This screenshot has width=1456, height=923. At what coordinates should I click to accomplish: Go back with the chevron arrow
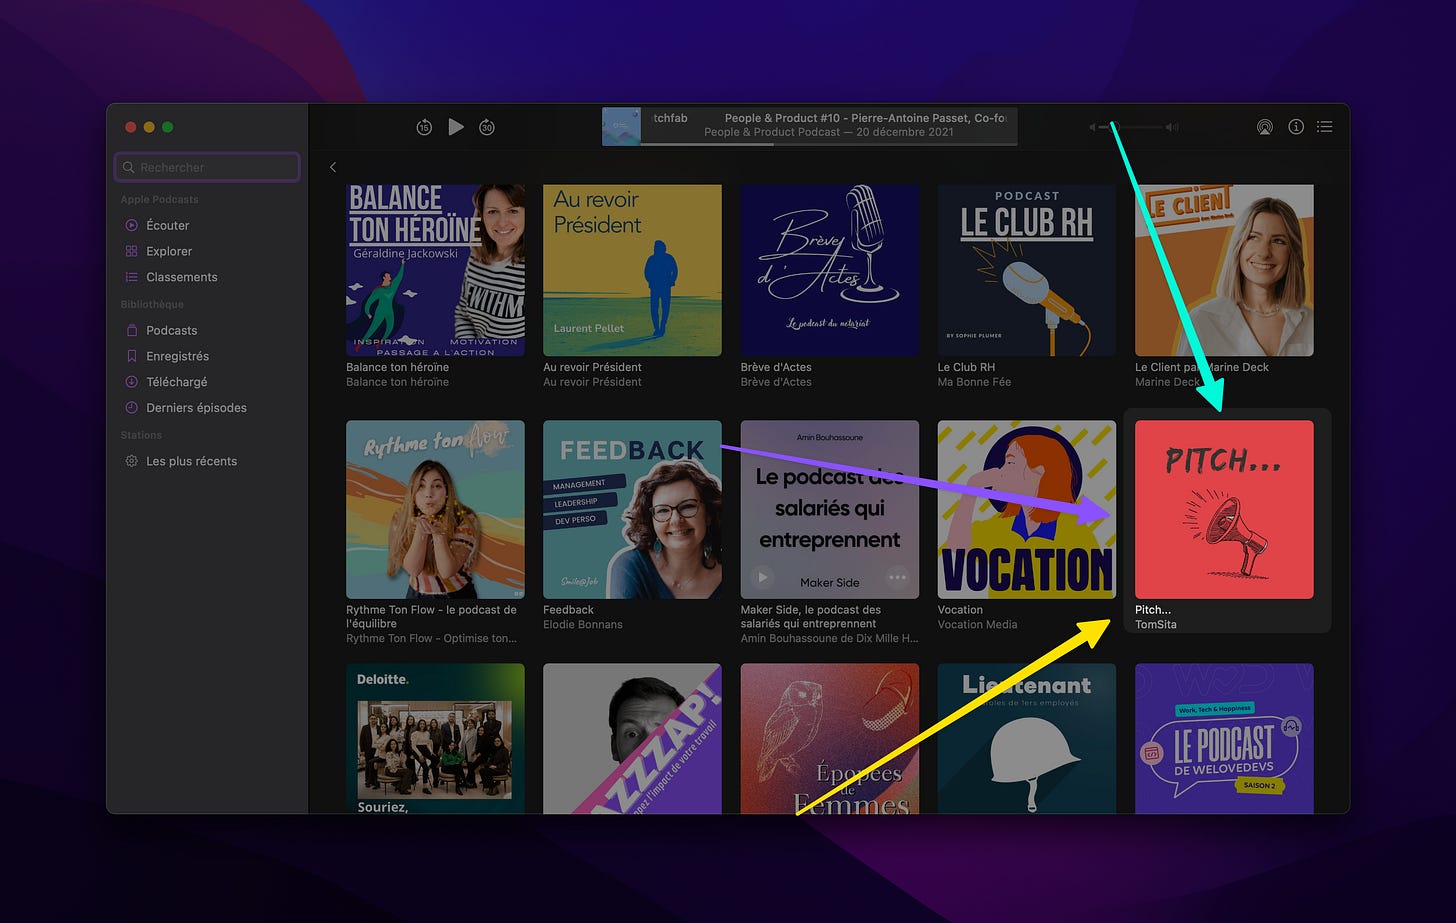333,167
